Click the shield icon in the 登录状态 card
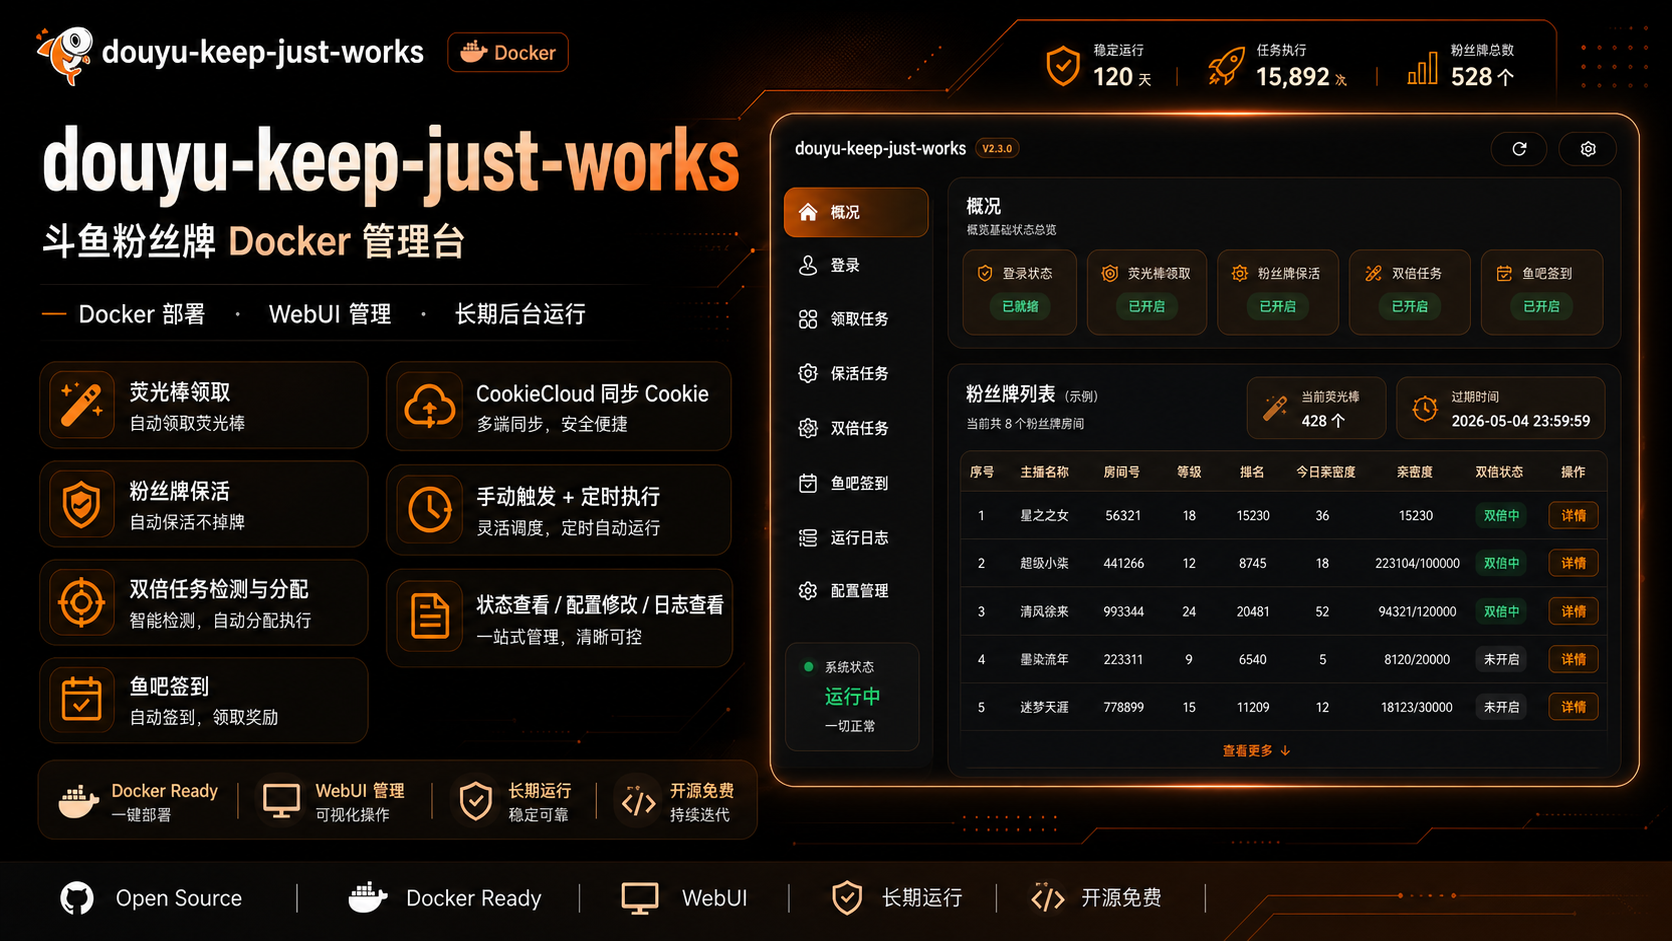1672x941 pixels. [985, 273]
